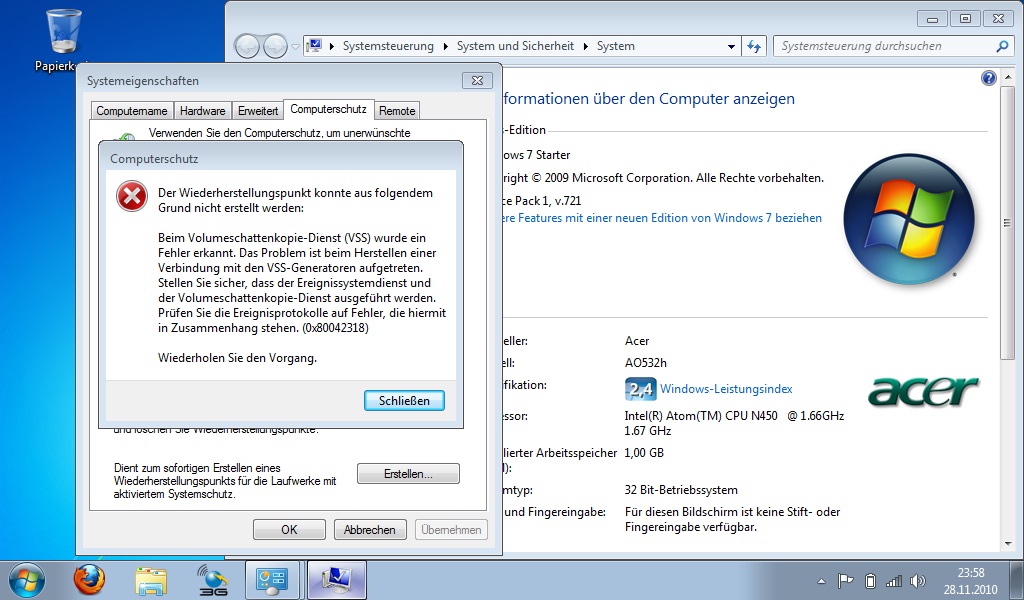Click the red error icon in Computerschutz dialog
The image size is (1024, 600).
[132, 196]
